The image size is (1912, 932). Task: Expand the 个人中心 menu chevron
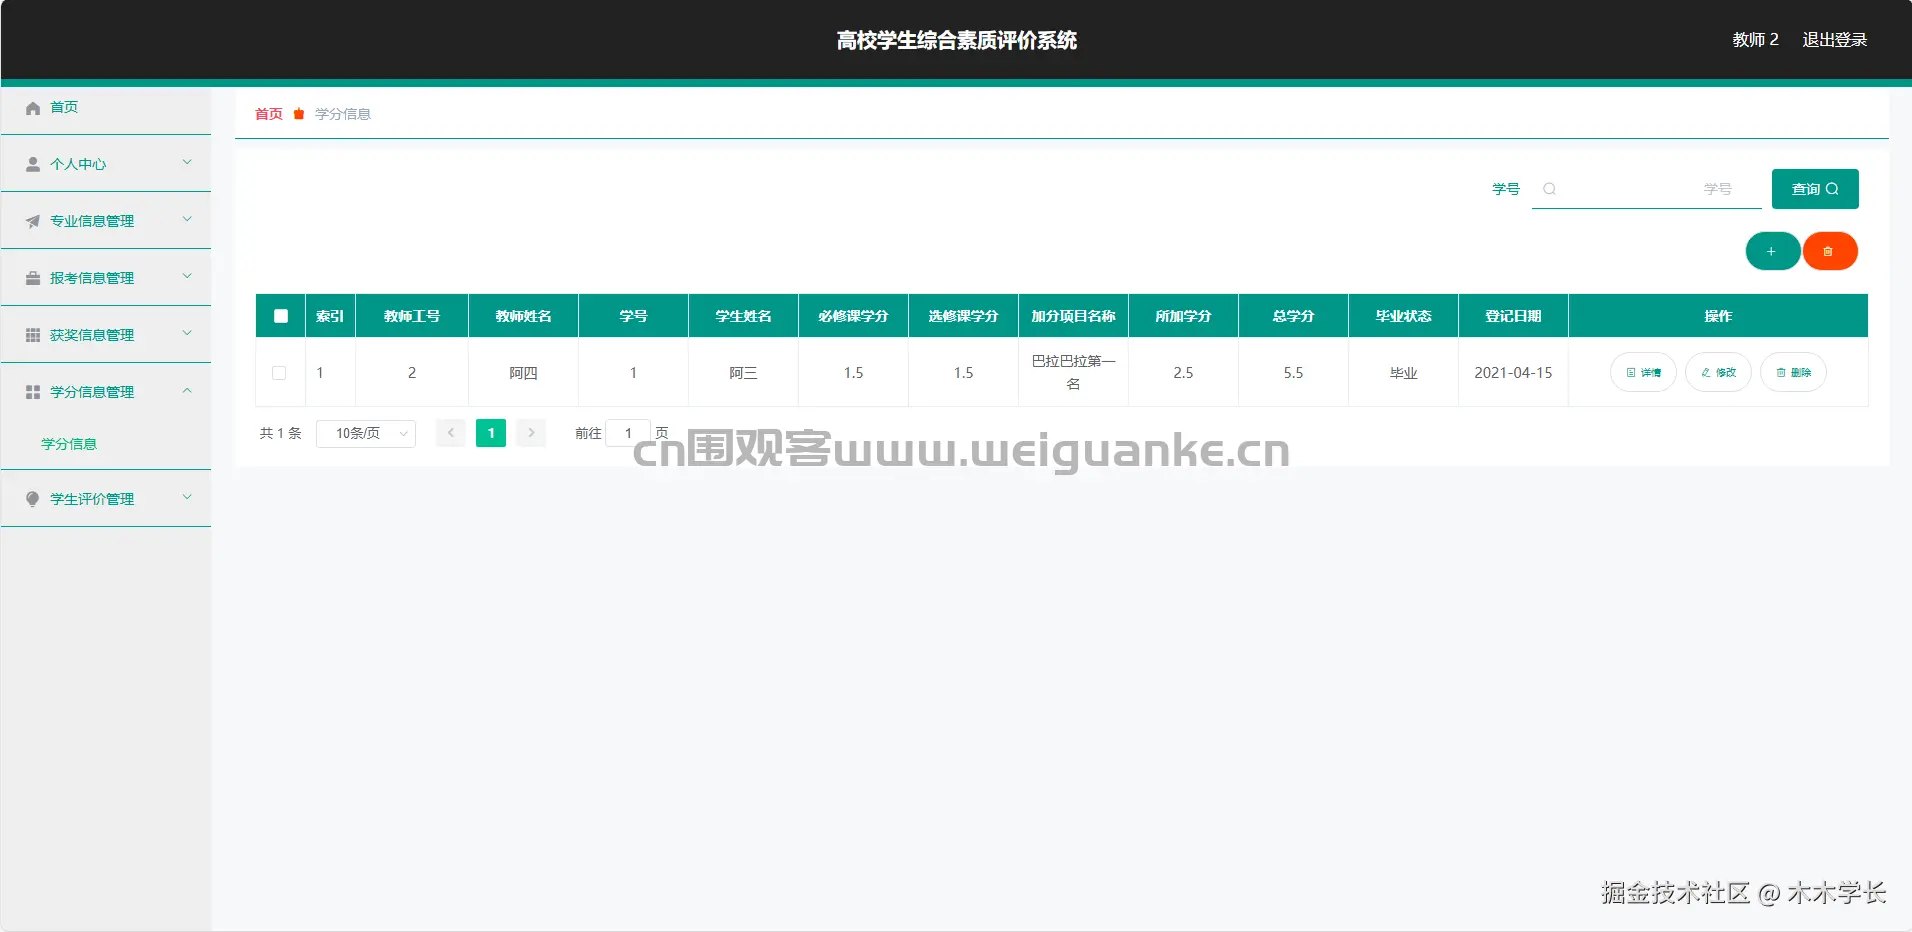click(x=187, y=162)
